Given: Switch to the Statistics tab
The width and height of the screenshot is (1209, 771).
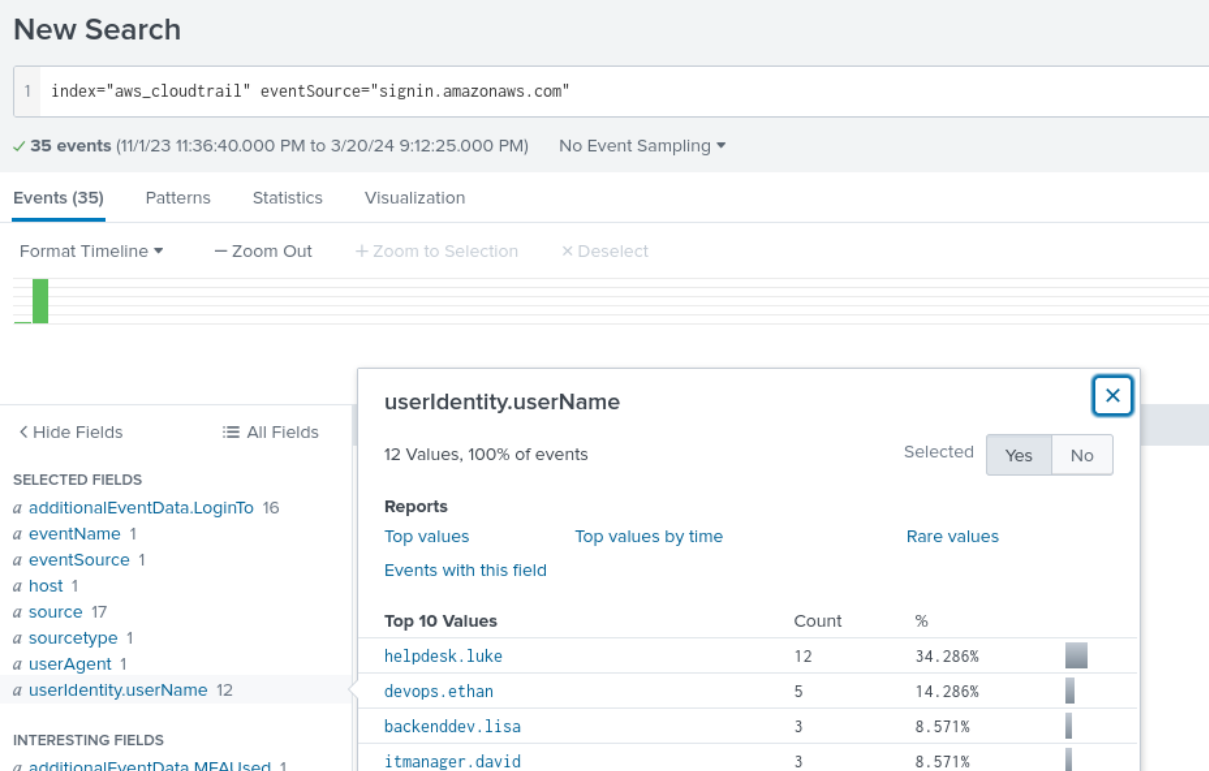Looking at the screenshot, I should [287, 197].
